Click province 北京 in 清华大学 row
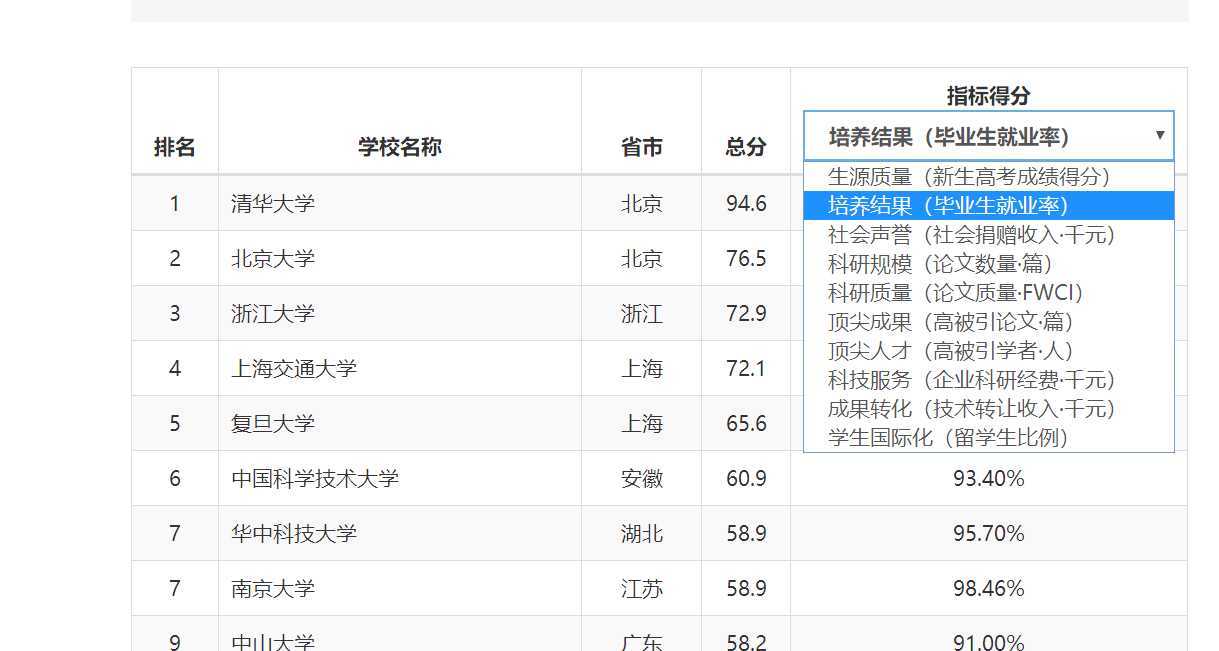1219x651 pixels. tap(641, 204)
